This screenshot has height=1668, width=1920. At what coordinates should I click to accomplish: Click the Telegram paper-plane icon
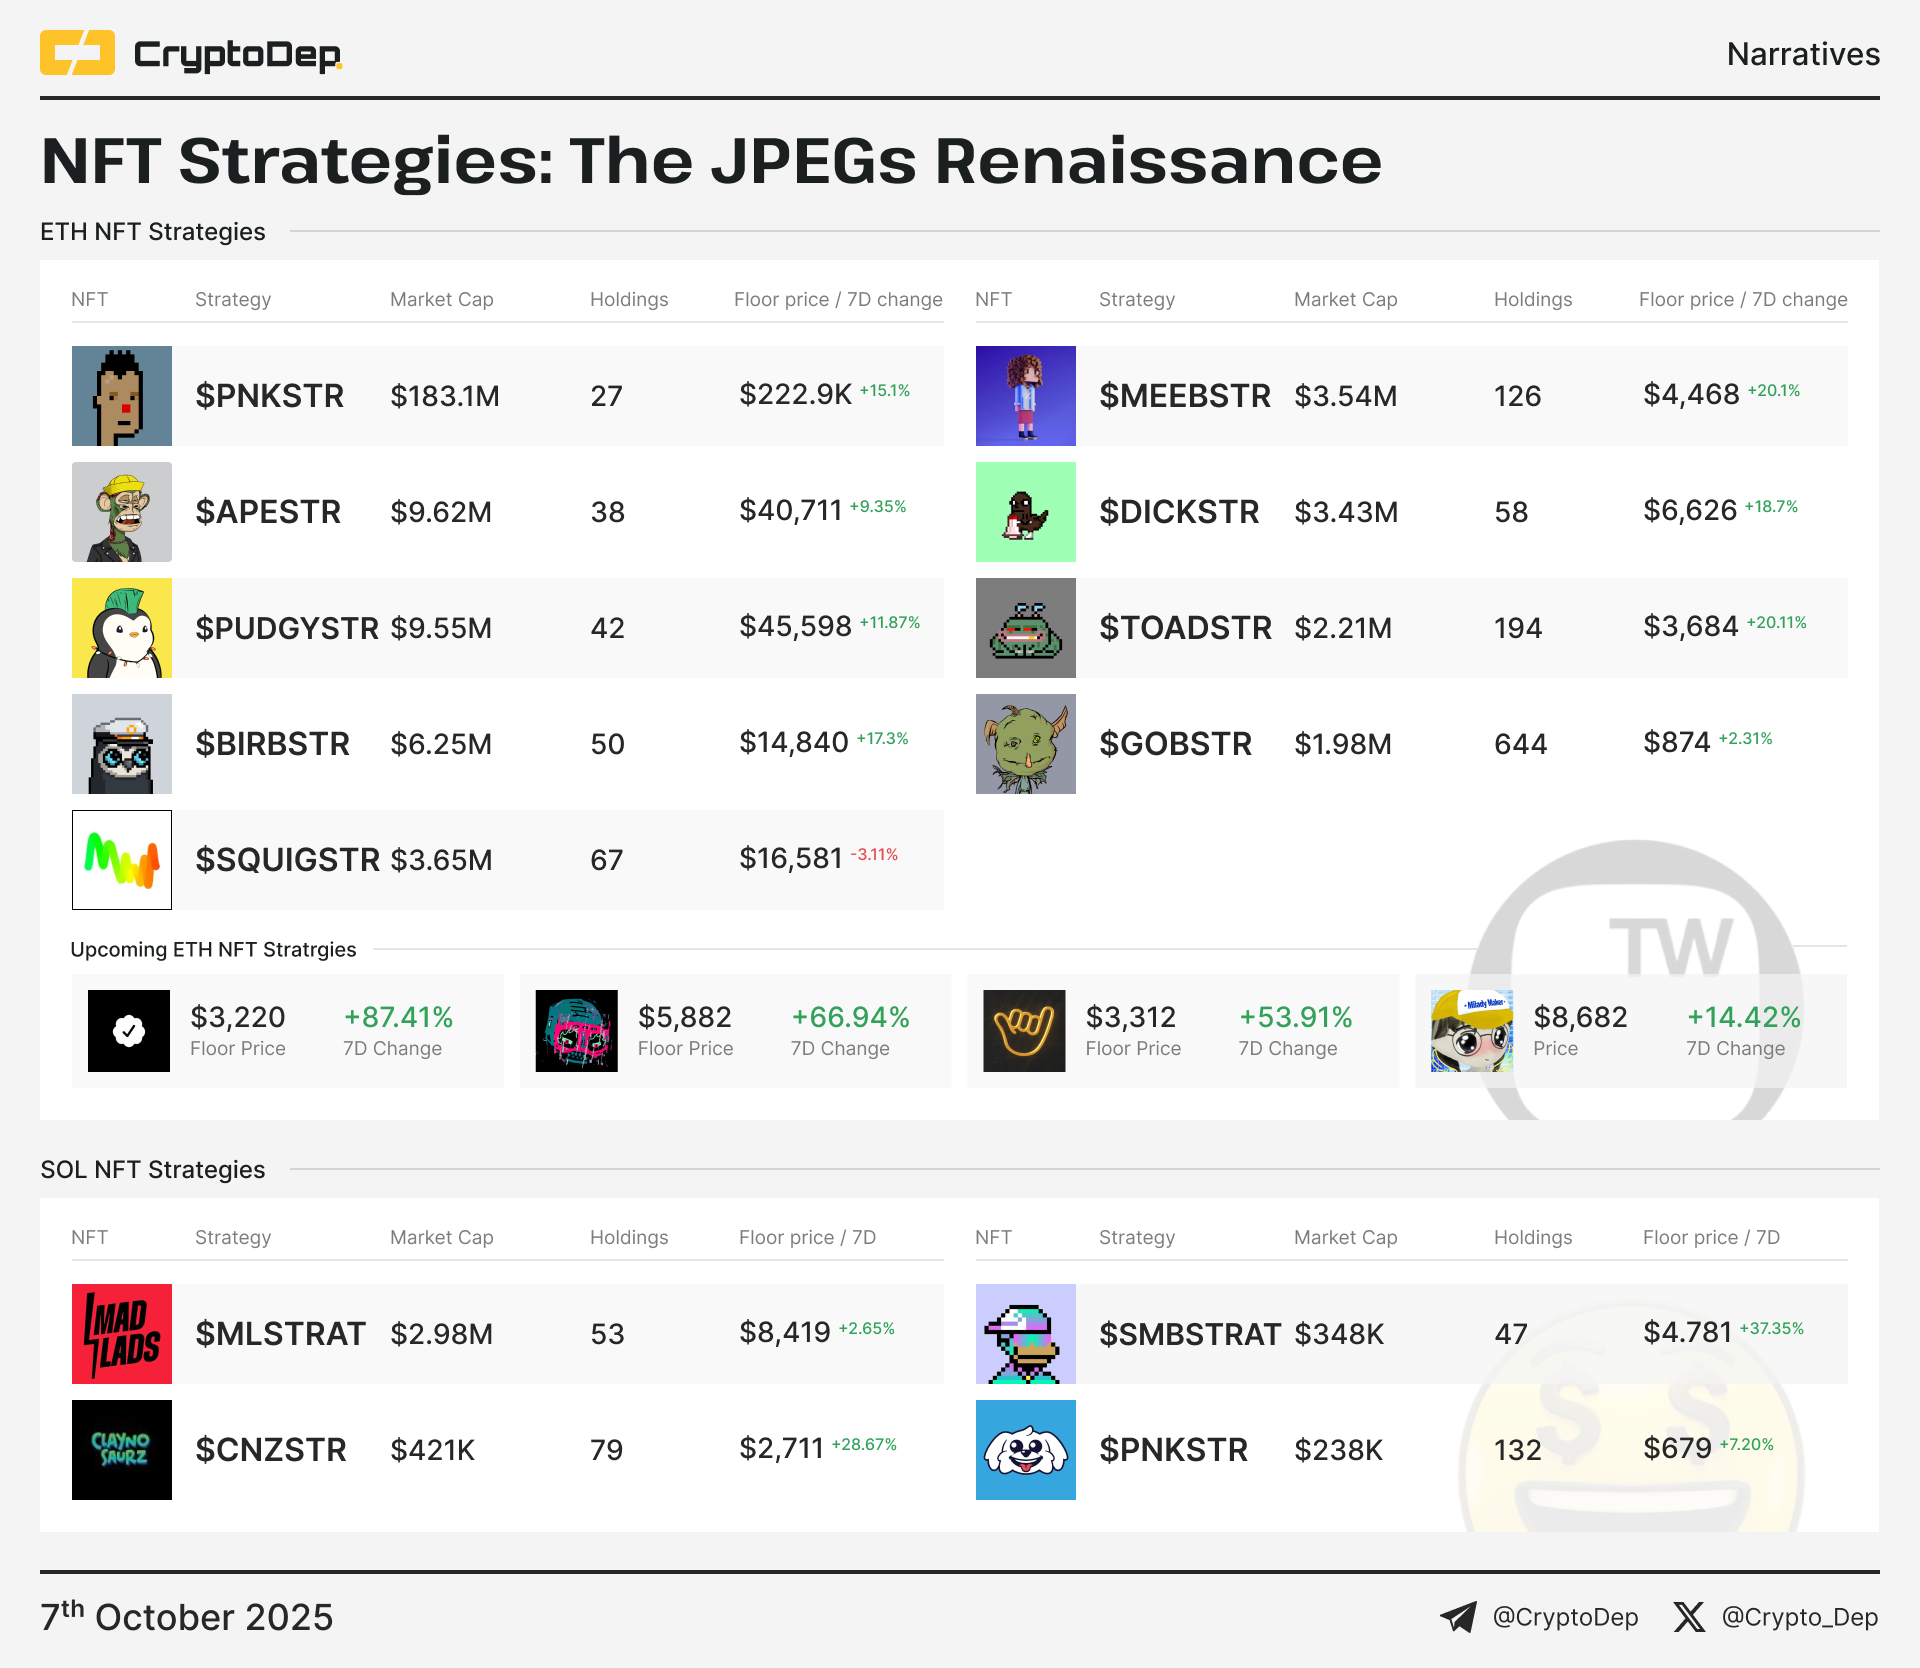[1458, 1617]
